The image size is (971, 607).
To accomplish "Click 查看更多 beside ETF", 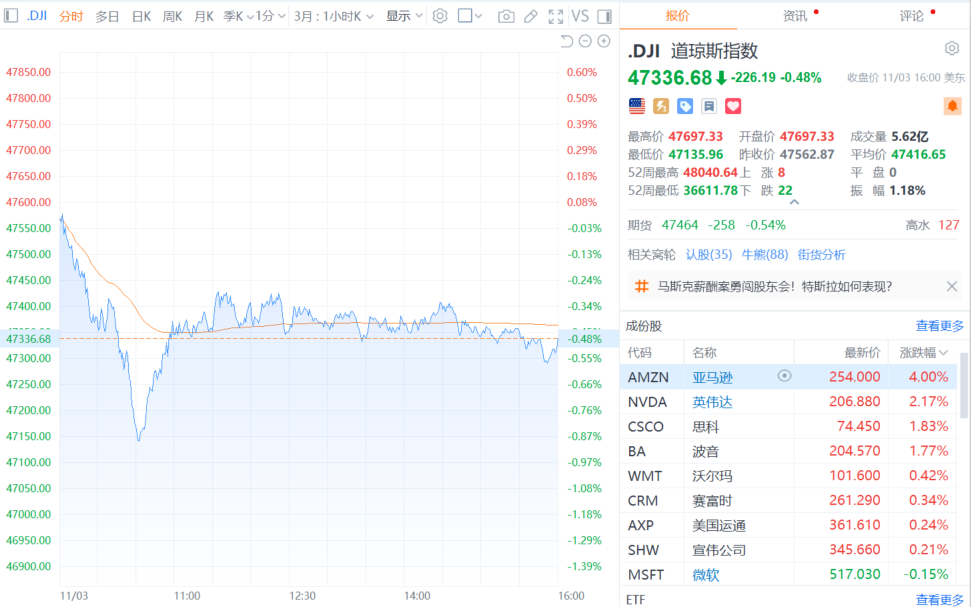I will [939, 599].
